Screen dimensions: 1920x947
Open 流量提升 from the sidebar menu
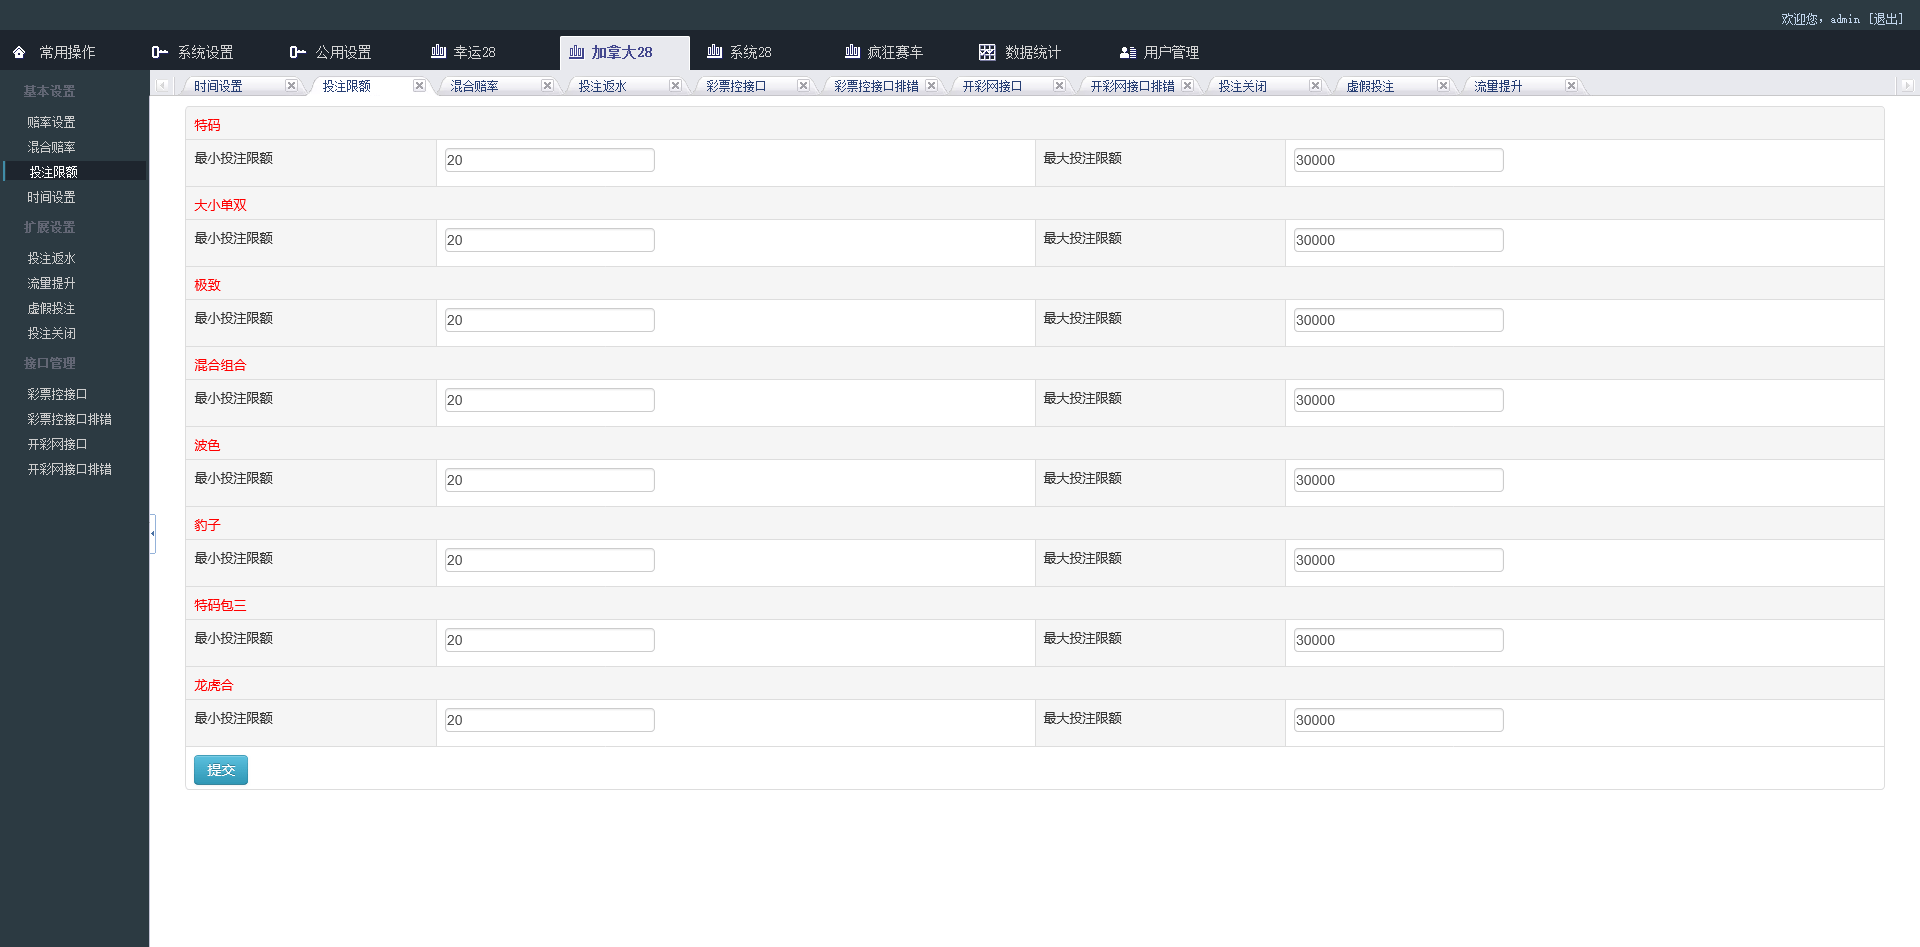click(51, 283)
